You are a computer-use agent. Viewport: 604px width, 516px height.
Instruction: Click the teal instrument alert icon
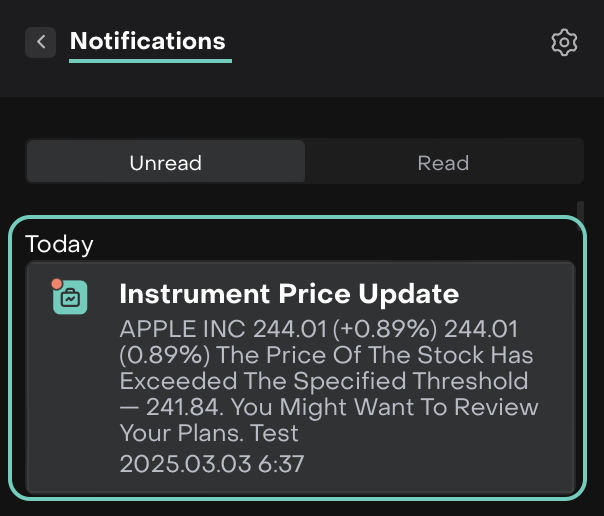(71, 297)
